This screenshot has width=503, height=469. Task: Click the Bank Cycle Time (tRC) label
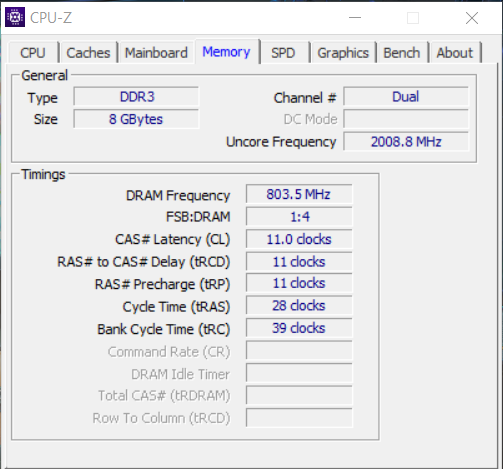pos(164,329)
